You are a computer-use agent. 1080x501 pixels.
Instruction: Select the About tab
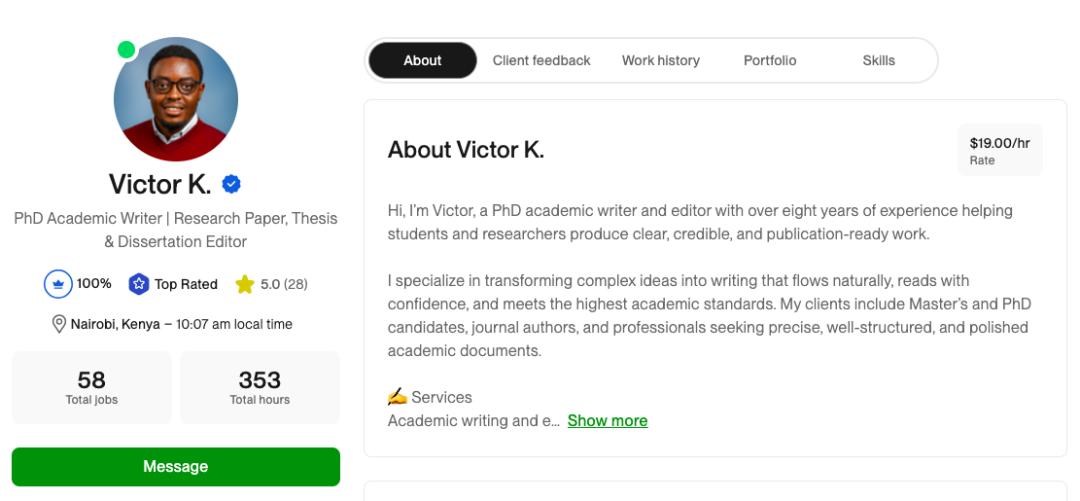tap(422, 61)
